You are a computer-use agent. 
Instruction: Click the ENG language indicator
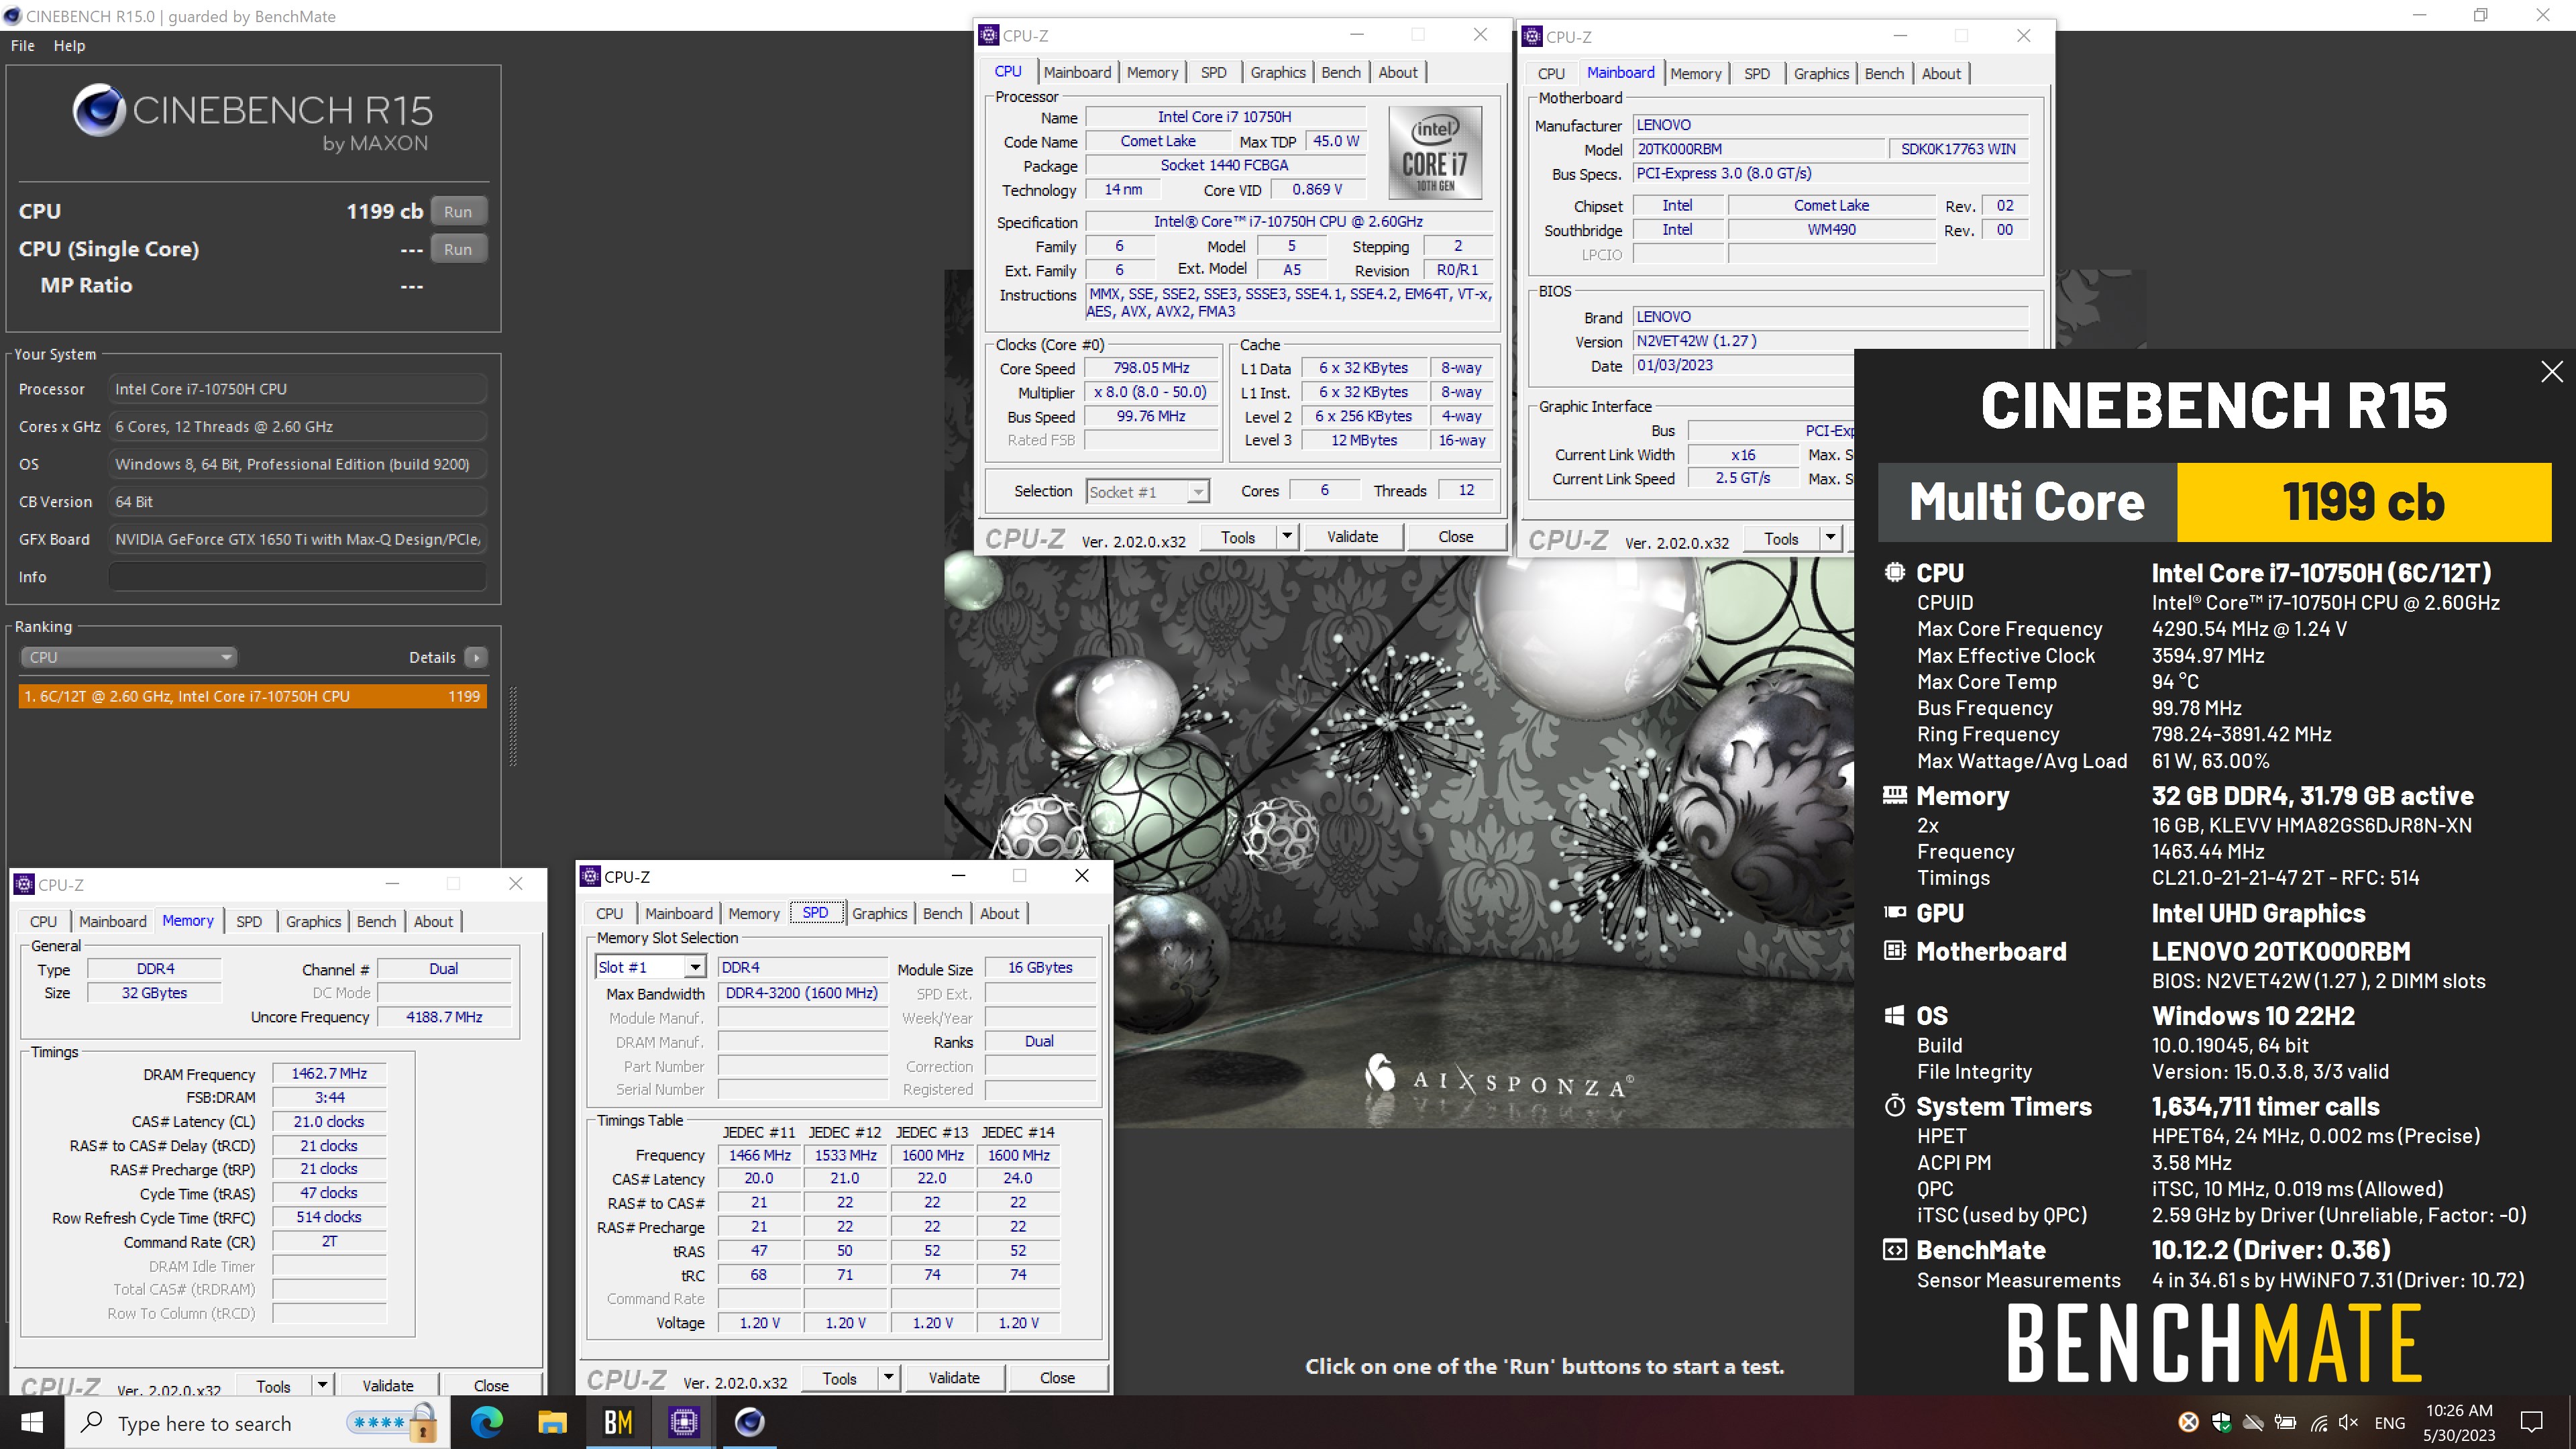pos(2389,1422)
